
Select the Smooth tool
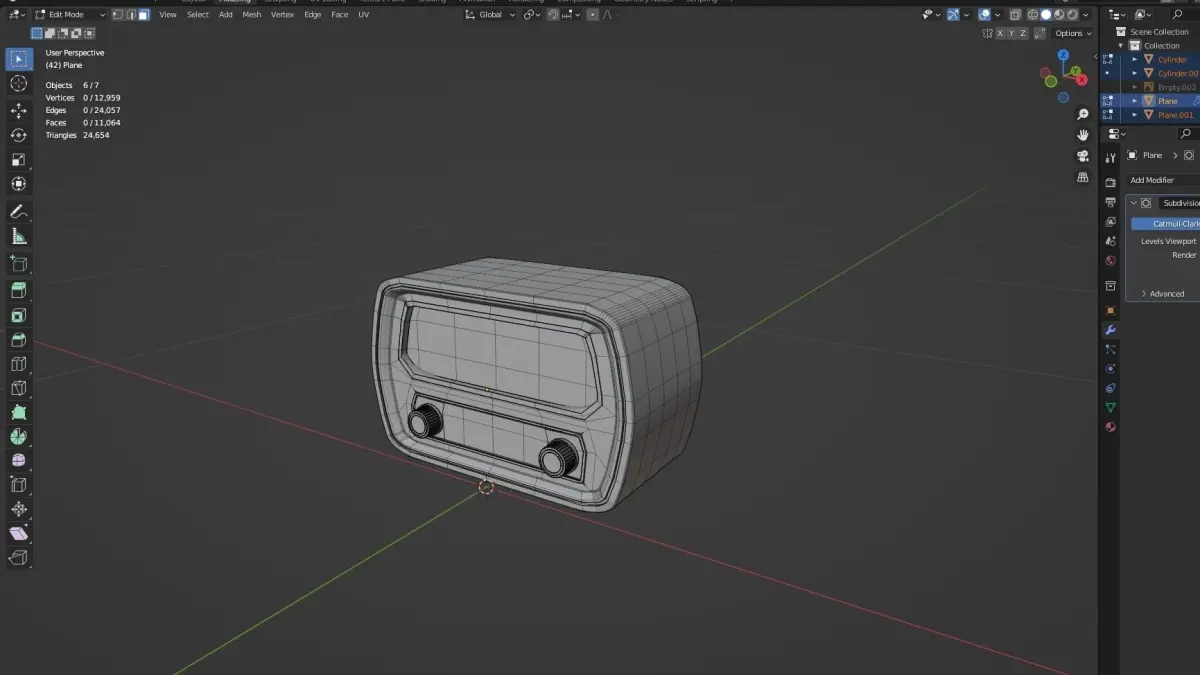pyautogui.click(x=18, y=461)
